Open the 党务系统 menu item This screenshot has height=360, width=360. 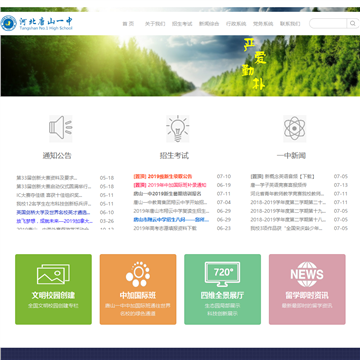(263, 24)
